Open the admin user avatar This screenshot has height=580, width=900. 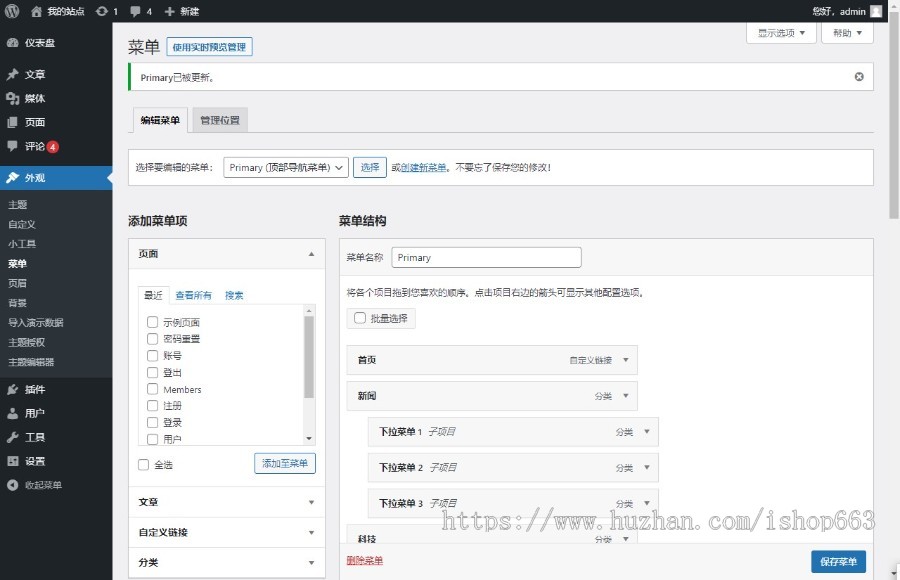(x=876, y=11)
